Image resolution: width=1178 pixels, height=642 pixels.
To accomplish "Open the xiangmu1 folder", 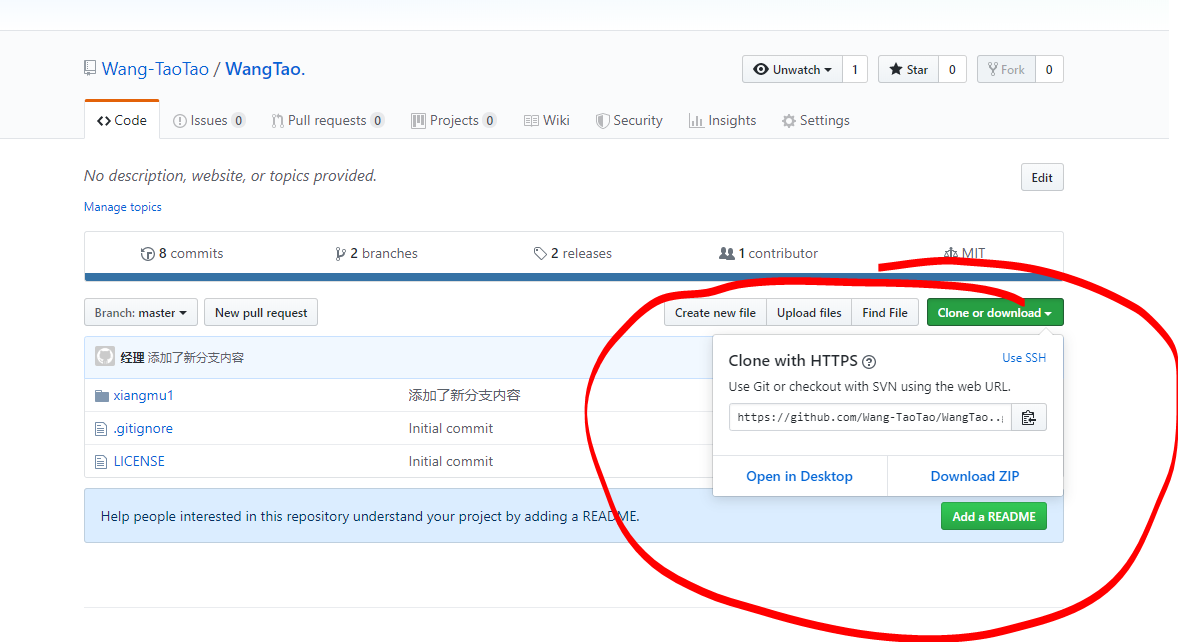I will [143, 396].
